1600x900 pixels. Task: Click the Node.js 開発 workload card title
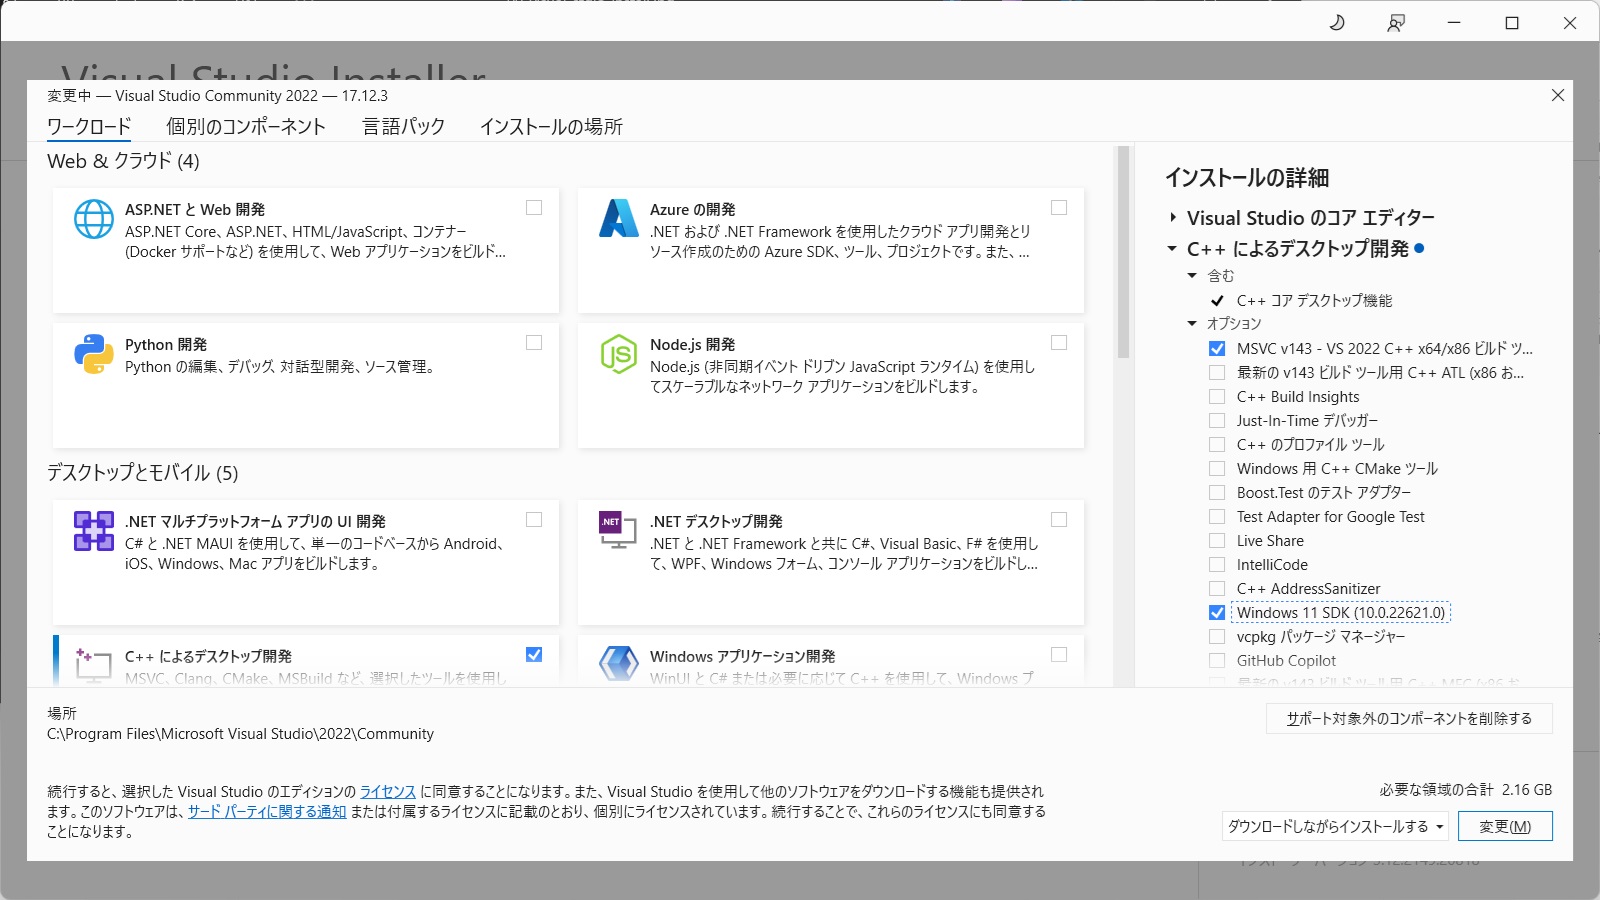(x=692, y=344)
